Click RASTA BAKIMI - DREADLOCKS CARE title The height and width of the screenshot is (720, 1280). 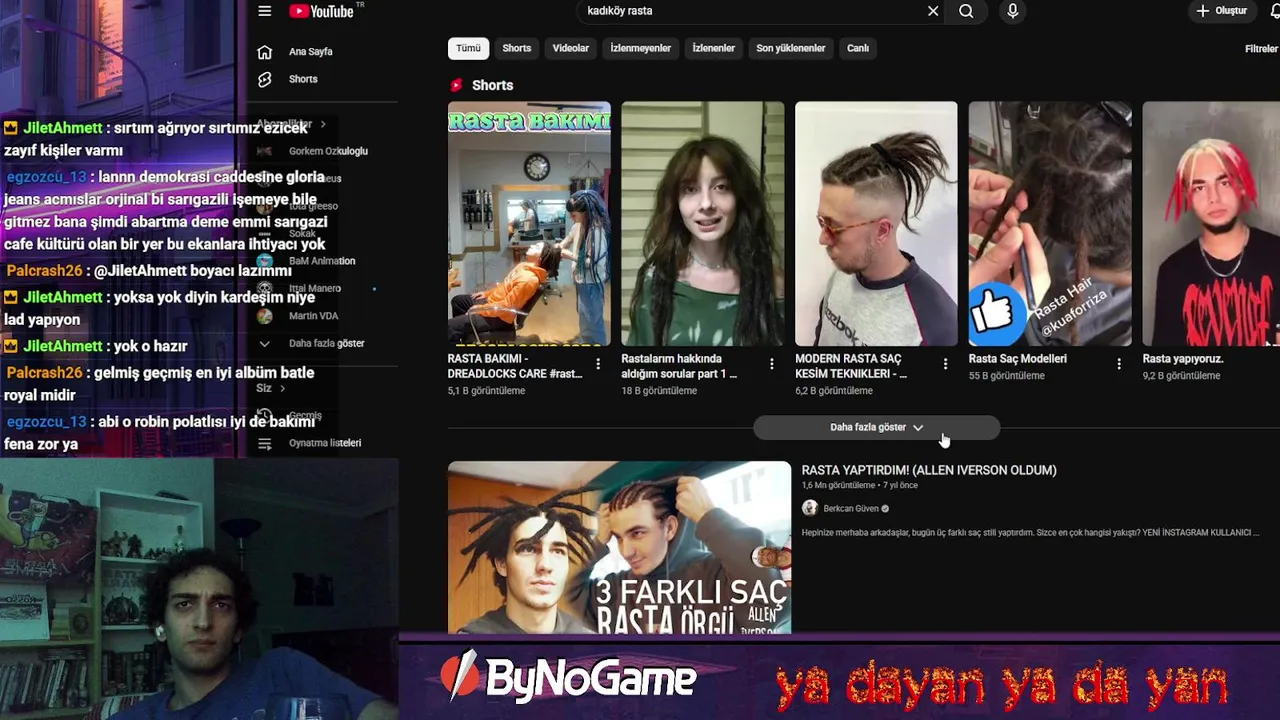(x=515, y=366)
